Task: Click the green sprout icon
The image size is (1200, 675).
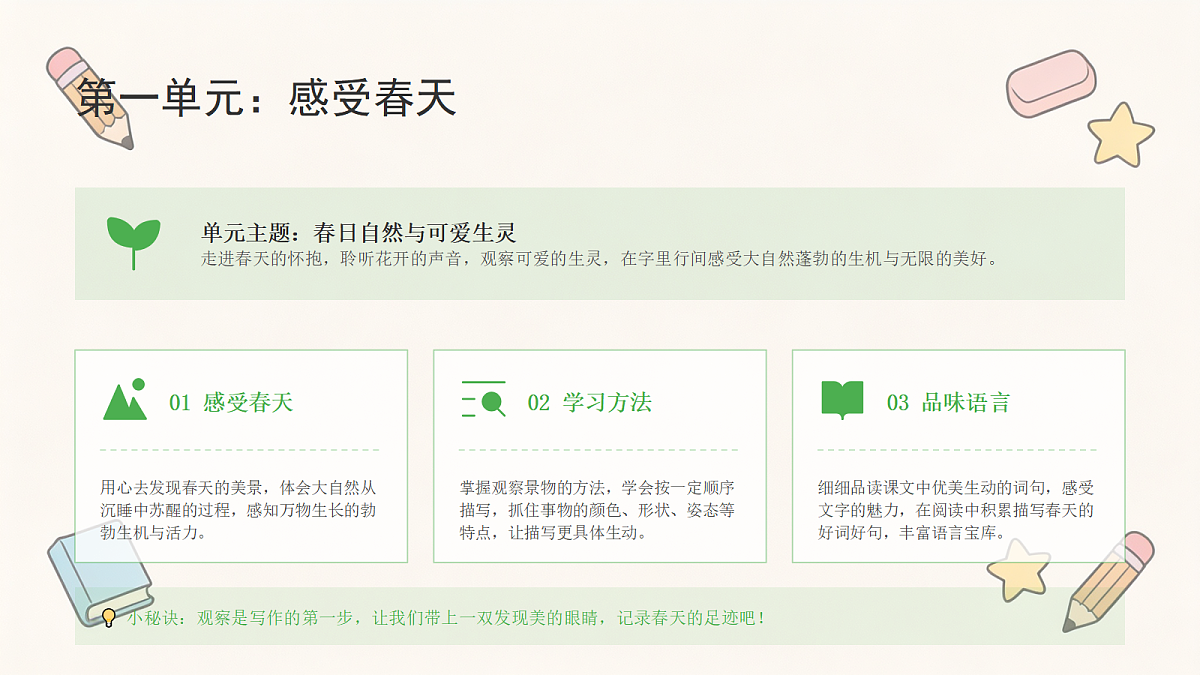Action: tap(133, 243)
